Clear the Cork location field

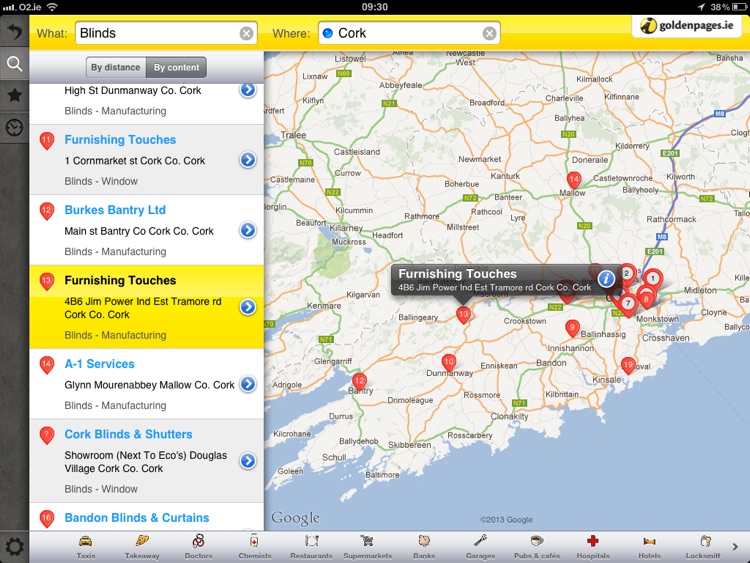pyautogui.click(x=489, y=33)
